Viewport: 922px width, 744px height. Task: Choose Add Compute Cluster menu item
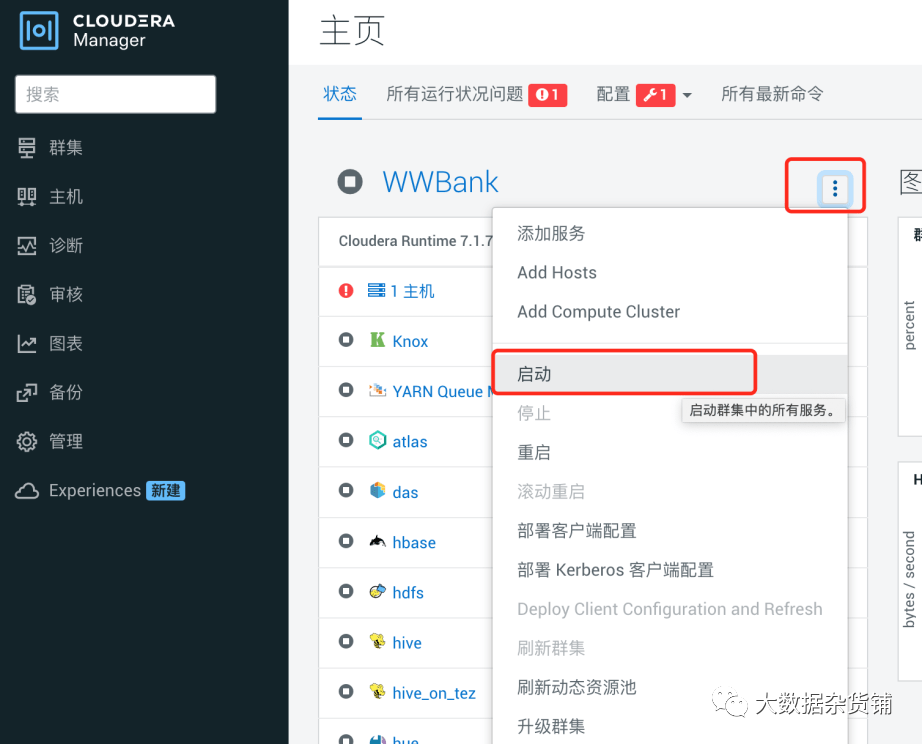(670, 312)
